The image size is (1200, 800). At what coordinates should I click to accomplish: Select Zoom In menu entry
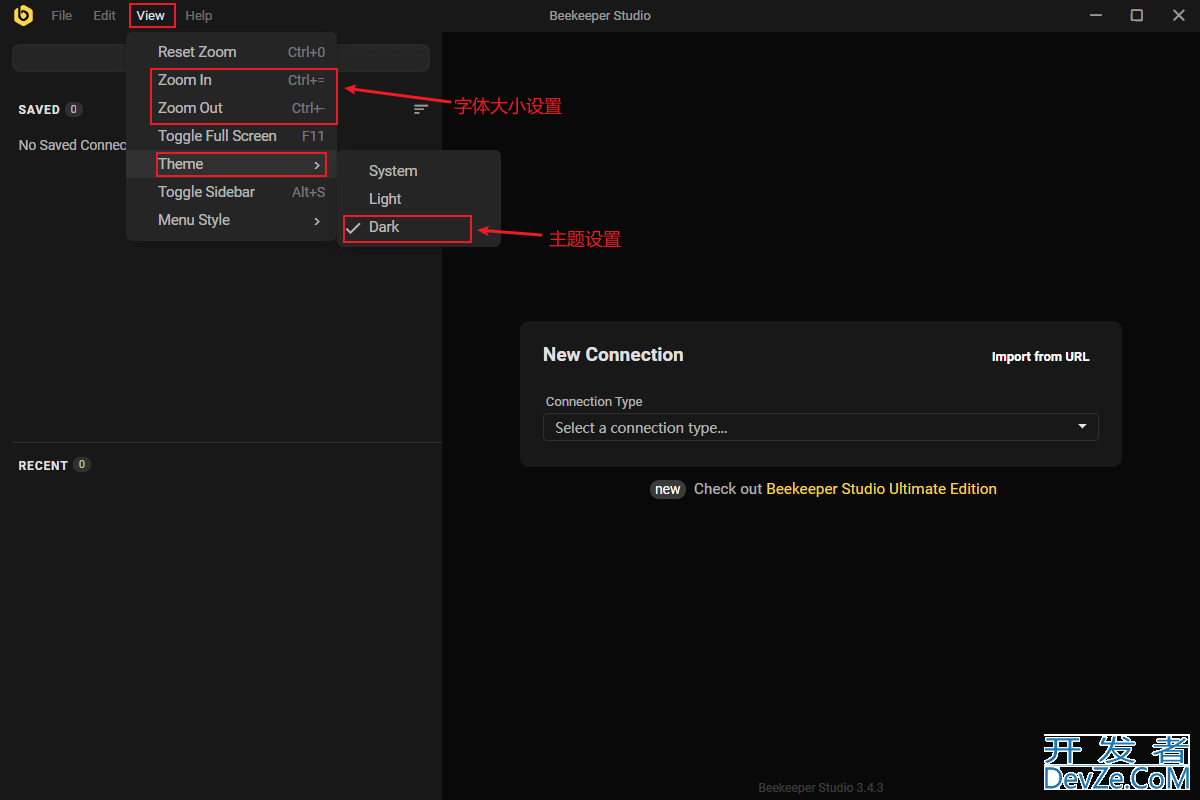coord(232,80)
